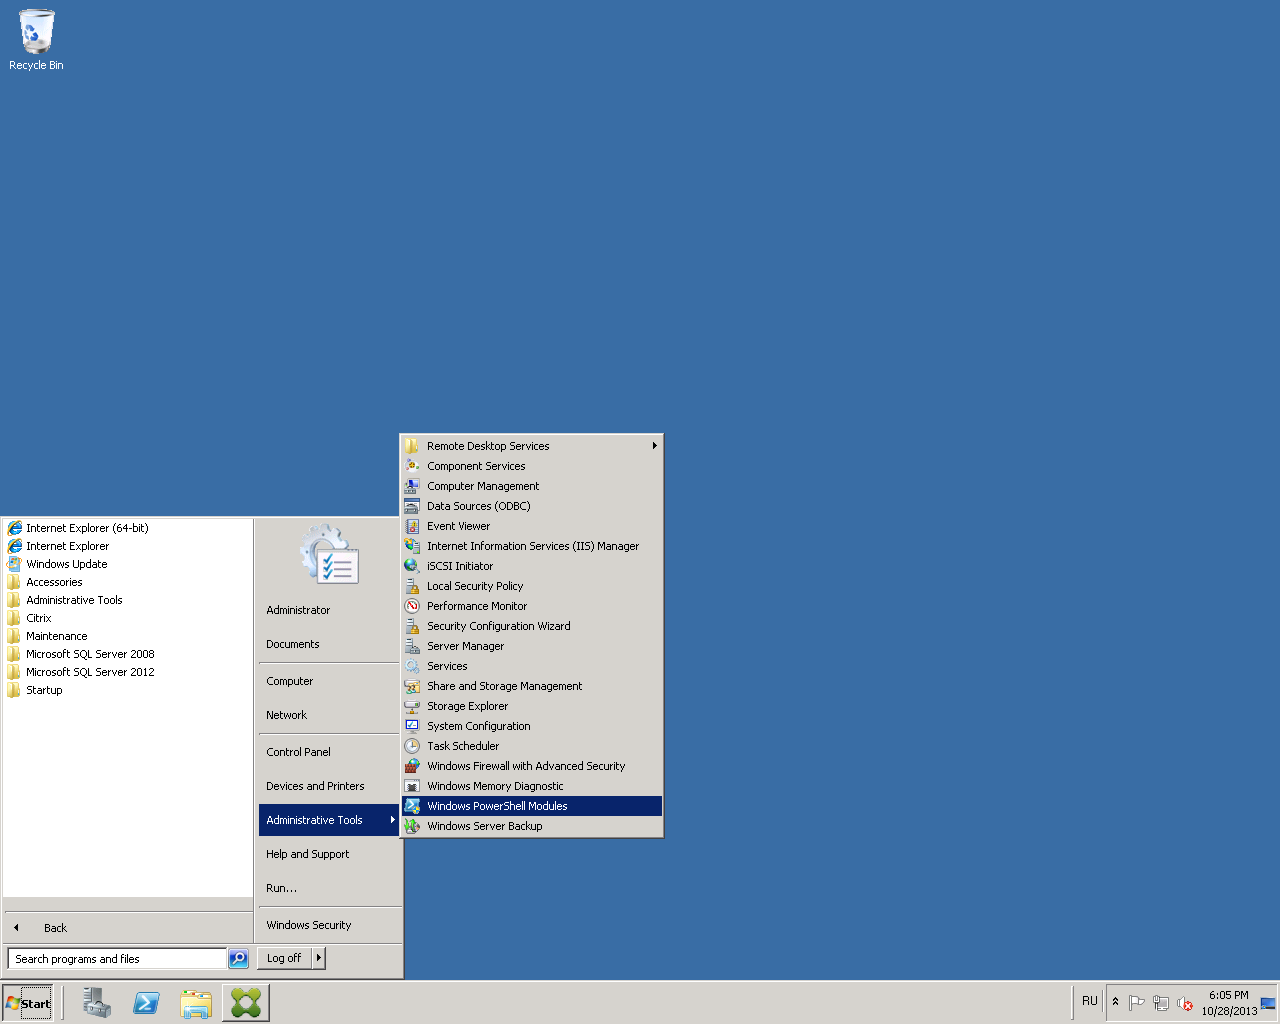
Task: Open Server Manager menu entry
Action: click(x=532, y=646)
